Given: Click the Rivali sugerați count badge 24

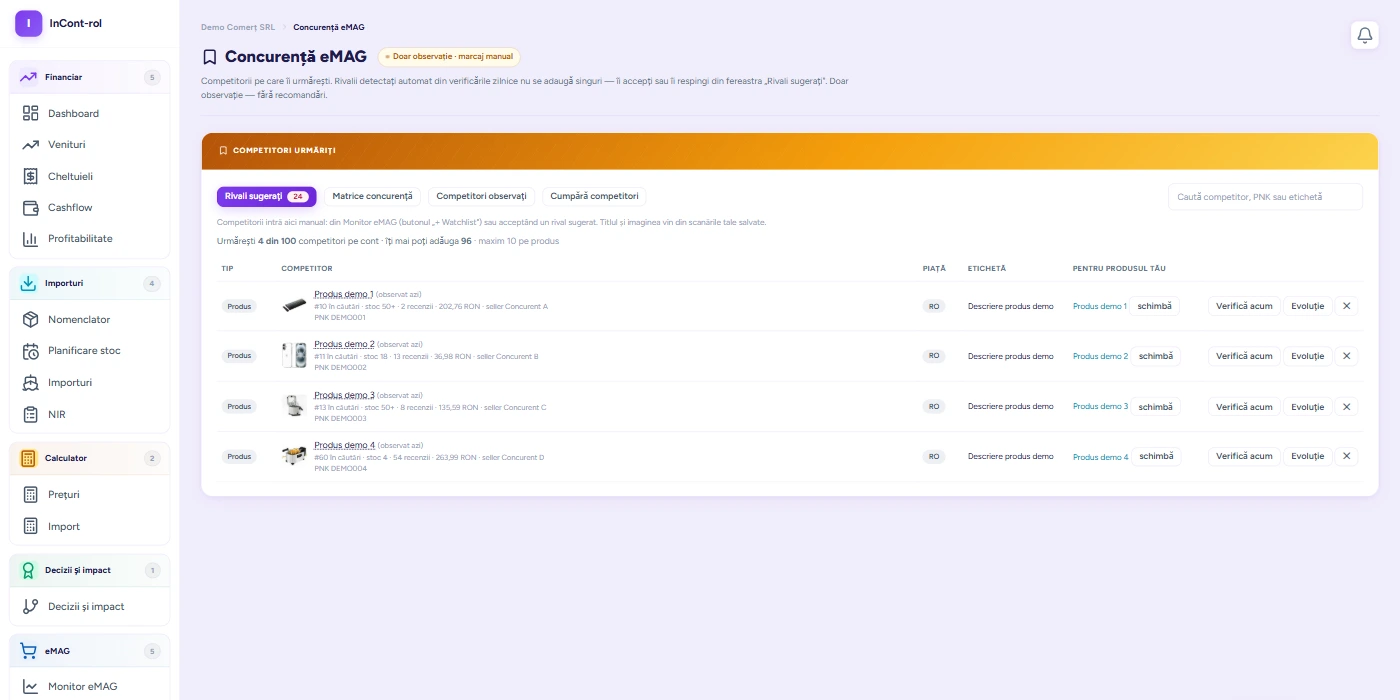Looking at the screenshot, I should point(297,197).
